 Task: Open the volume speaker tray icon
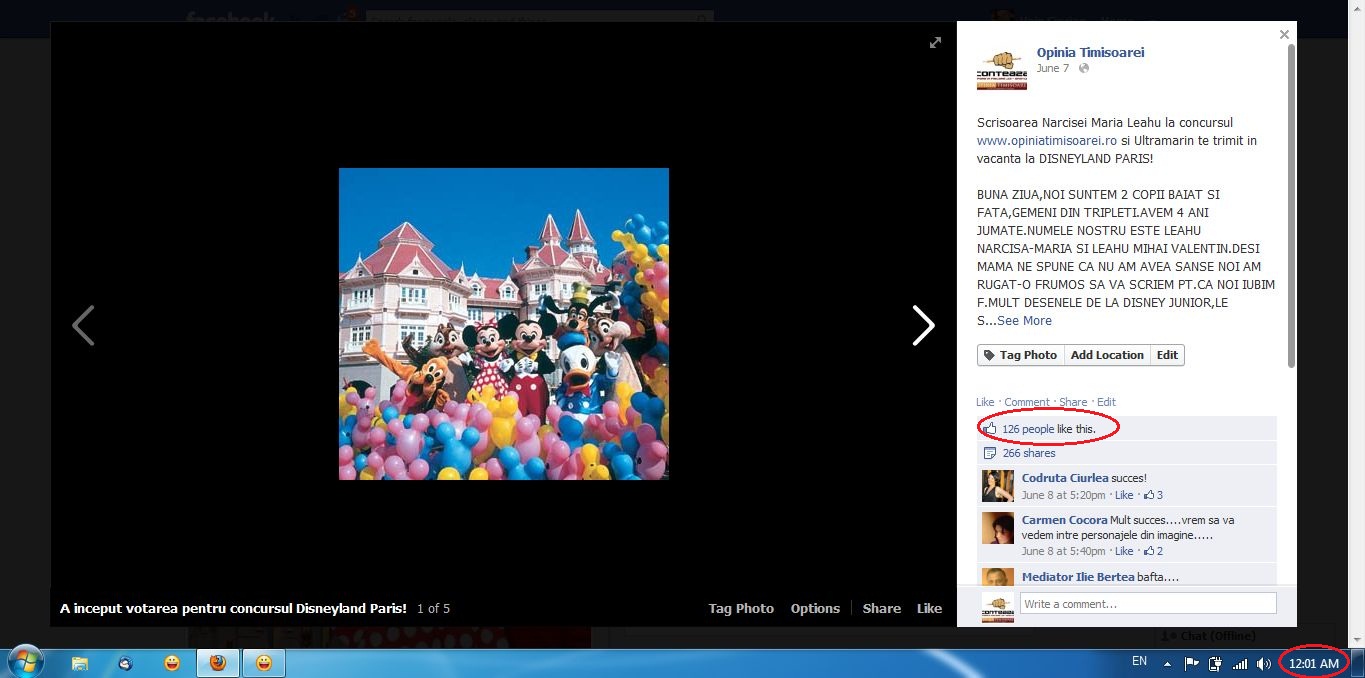pyautogui.click(x=1264, y=663)
